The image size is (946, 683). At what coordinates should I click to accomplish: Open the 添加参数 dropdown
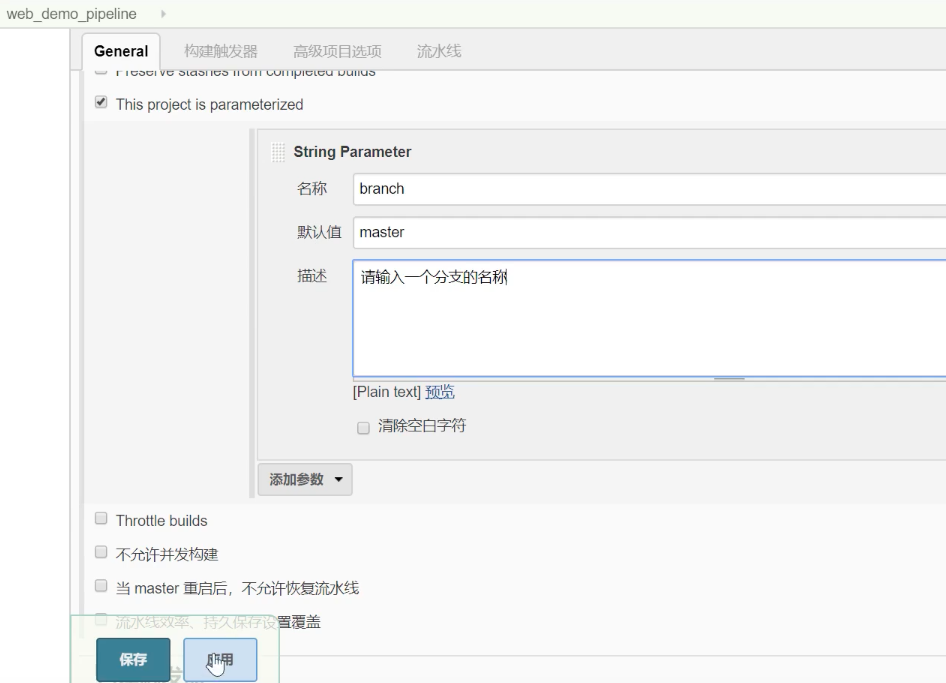[x=305, y=480]
